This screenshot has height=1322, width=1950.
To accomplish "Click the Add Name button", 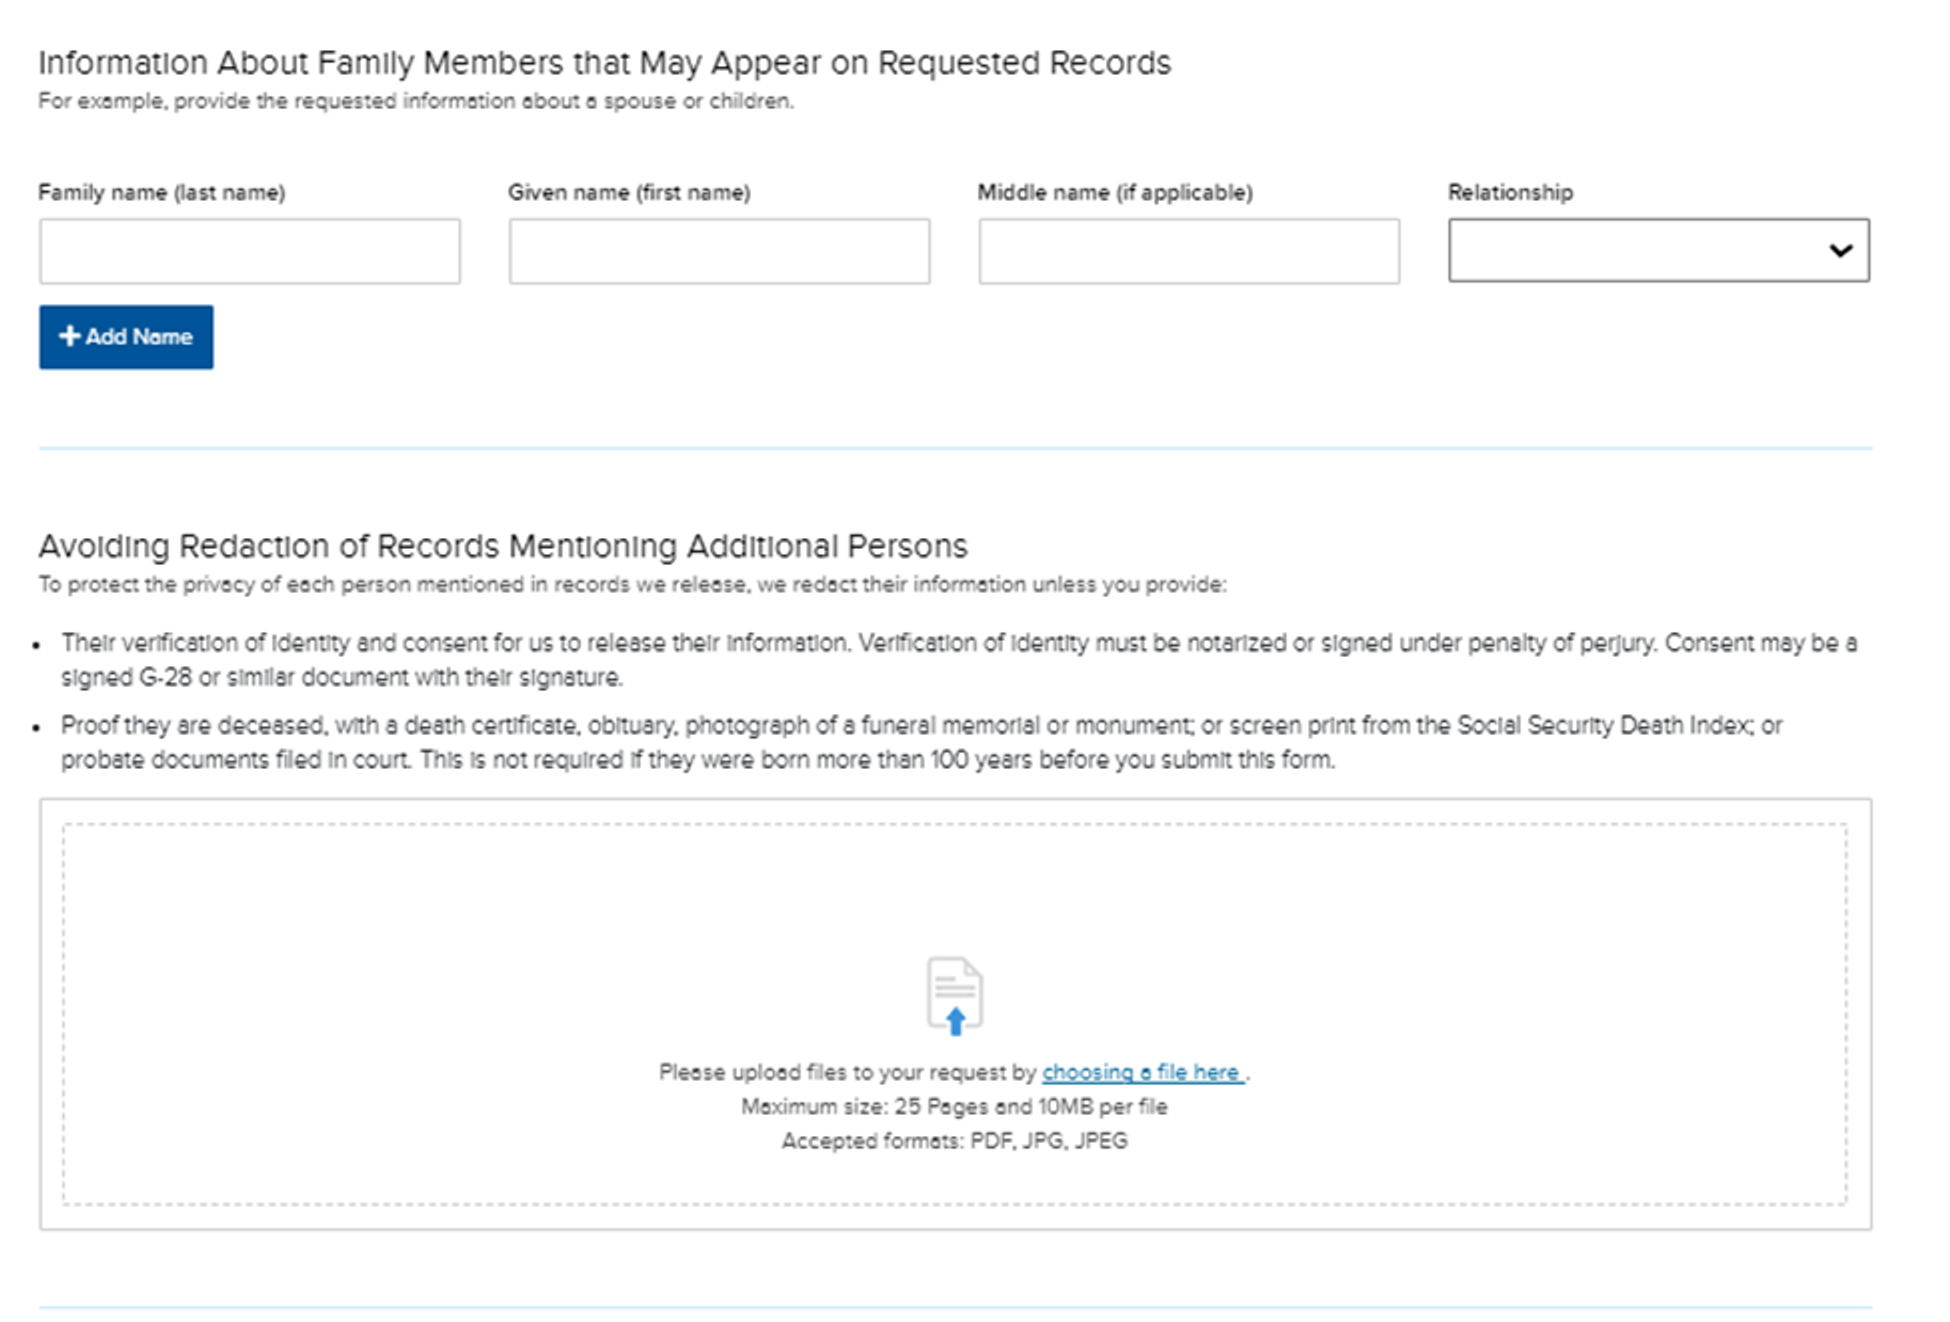I will [126, 337].
